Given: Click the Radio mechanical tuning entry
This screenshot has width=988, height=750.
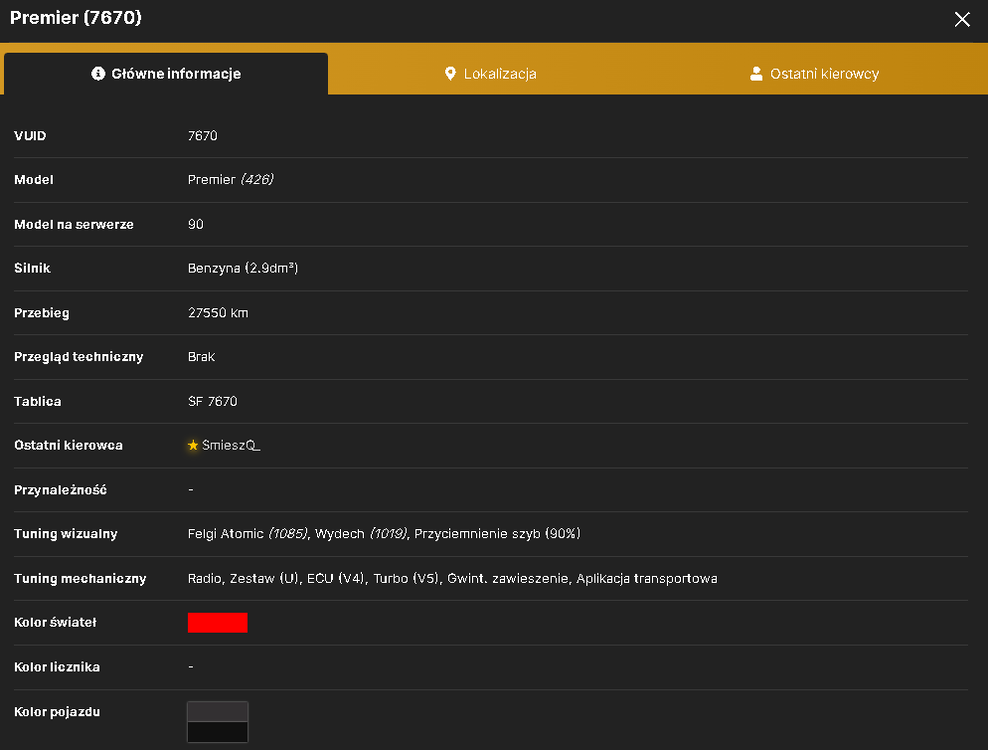Looking at the screenshot, I should coord(204,579).
